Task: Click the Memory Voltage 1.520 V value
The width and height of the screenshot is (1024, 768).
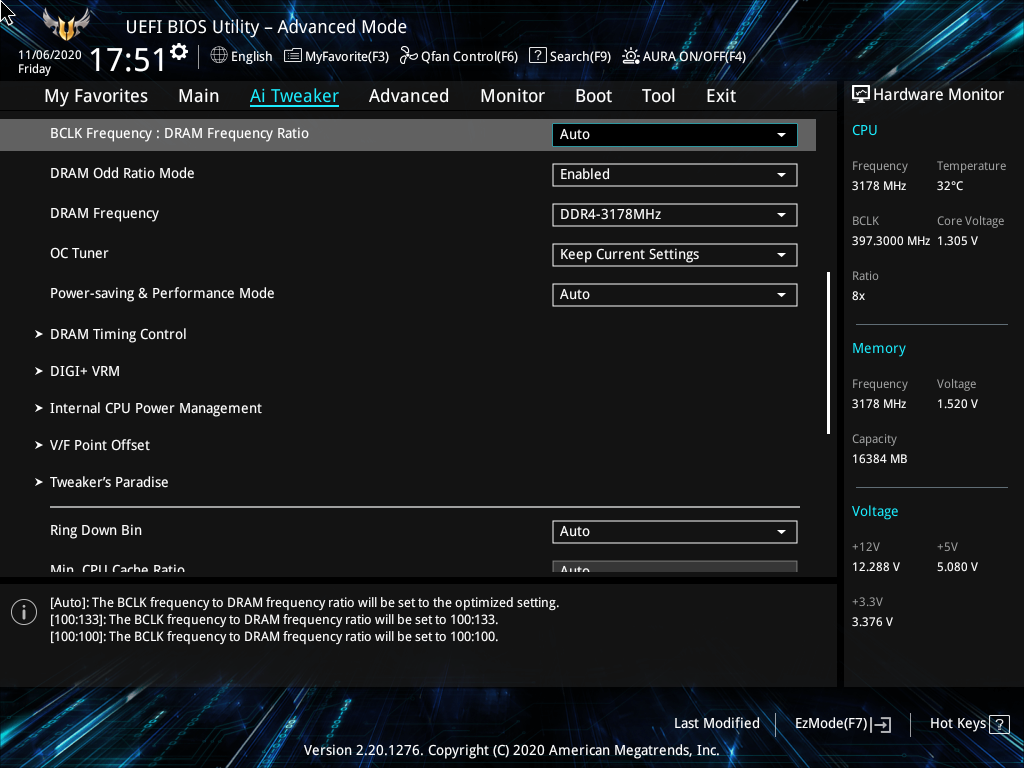Action: pos(957,404)
